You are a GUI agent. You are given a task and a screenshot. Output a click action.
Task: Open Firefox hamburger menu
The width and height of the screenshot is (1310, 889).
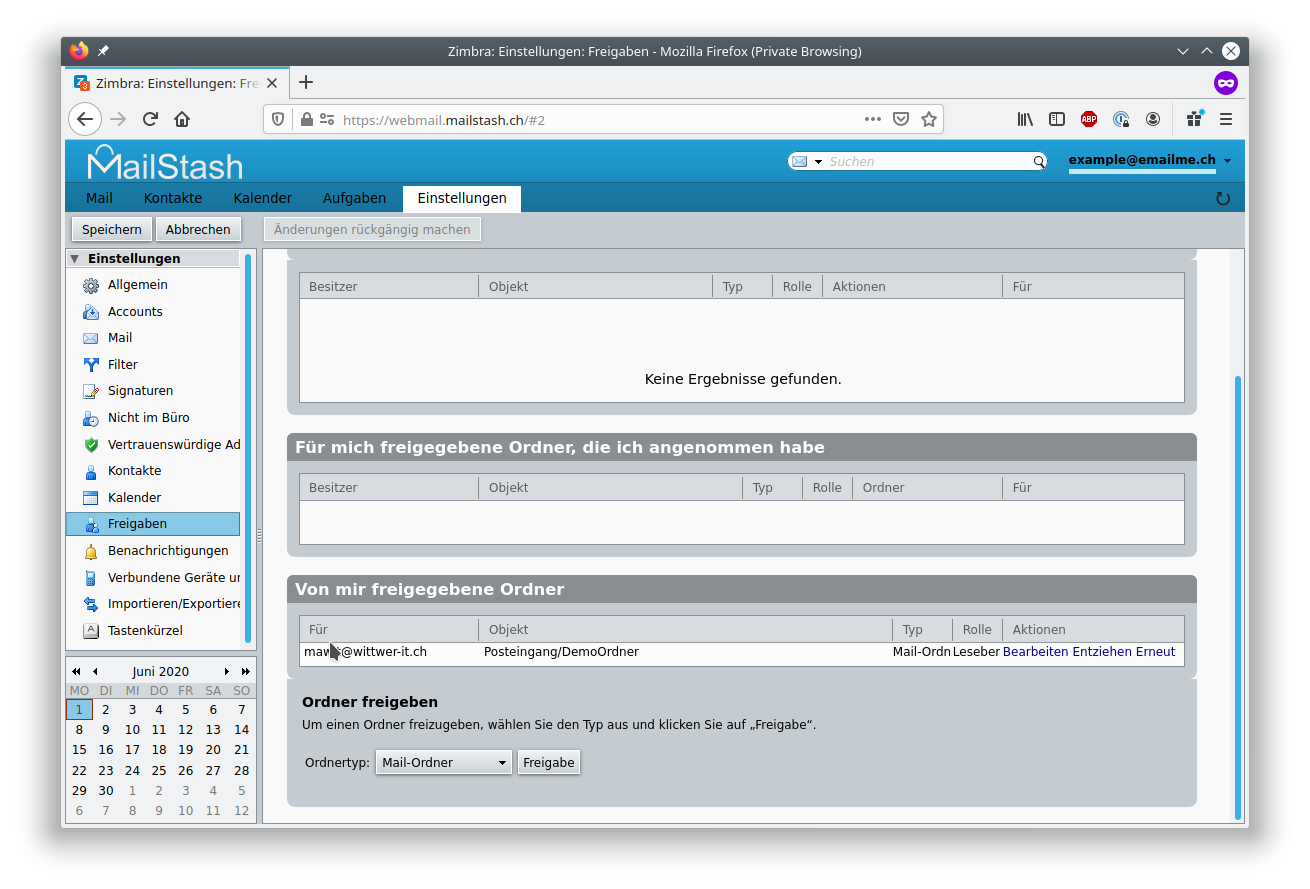click(x=1225, y=119)
